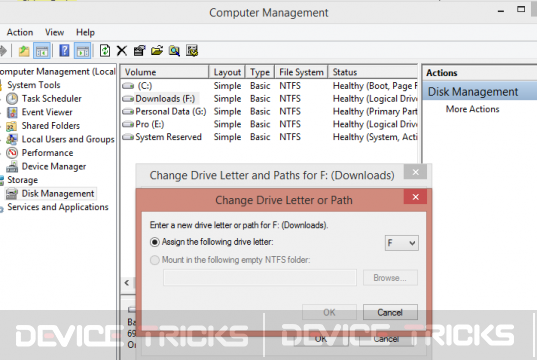Open the drive letter F dropdown

(401, 243)
